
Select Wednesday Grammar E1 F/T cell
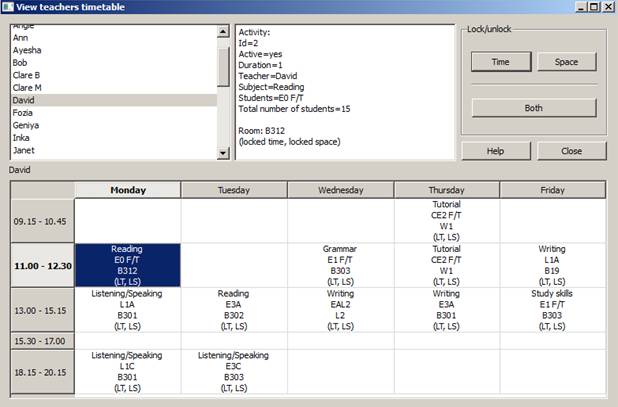tap(340, 265)
